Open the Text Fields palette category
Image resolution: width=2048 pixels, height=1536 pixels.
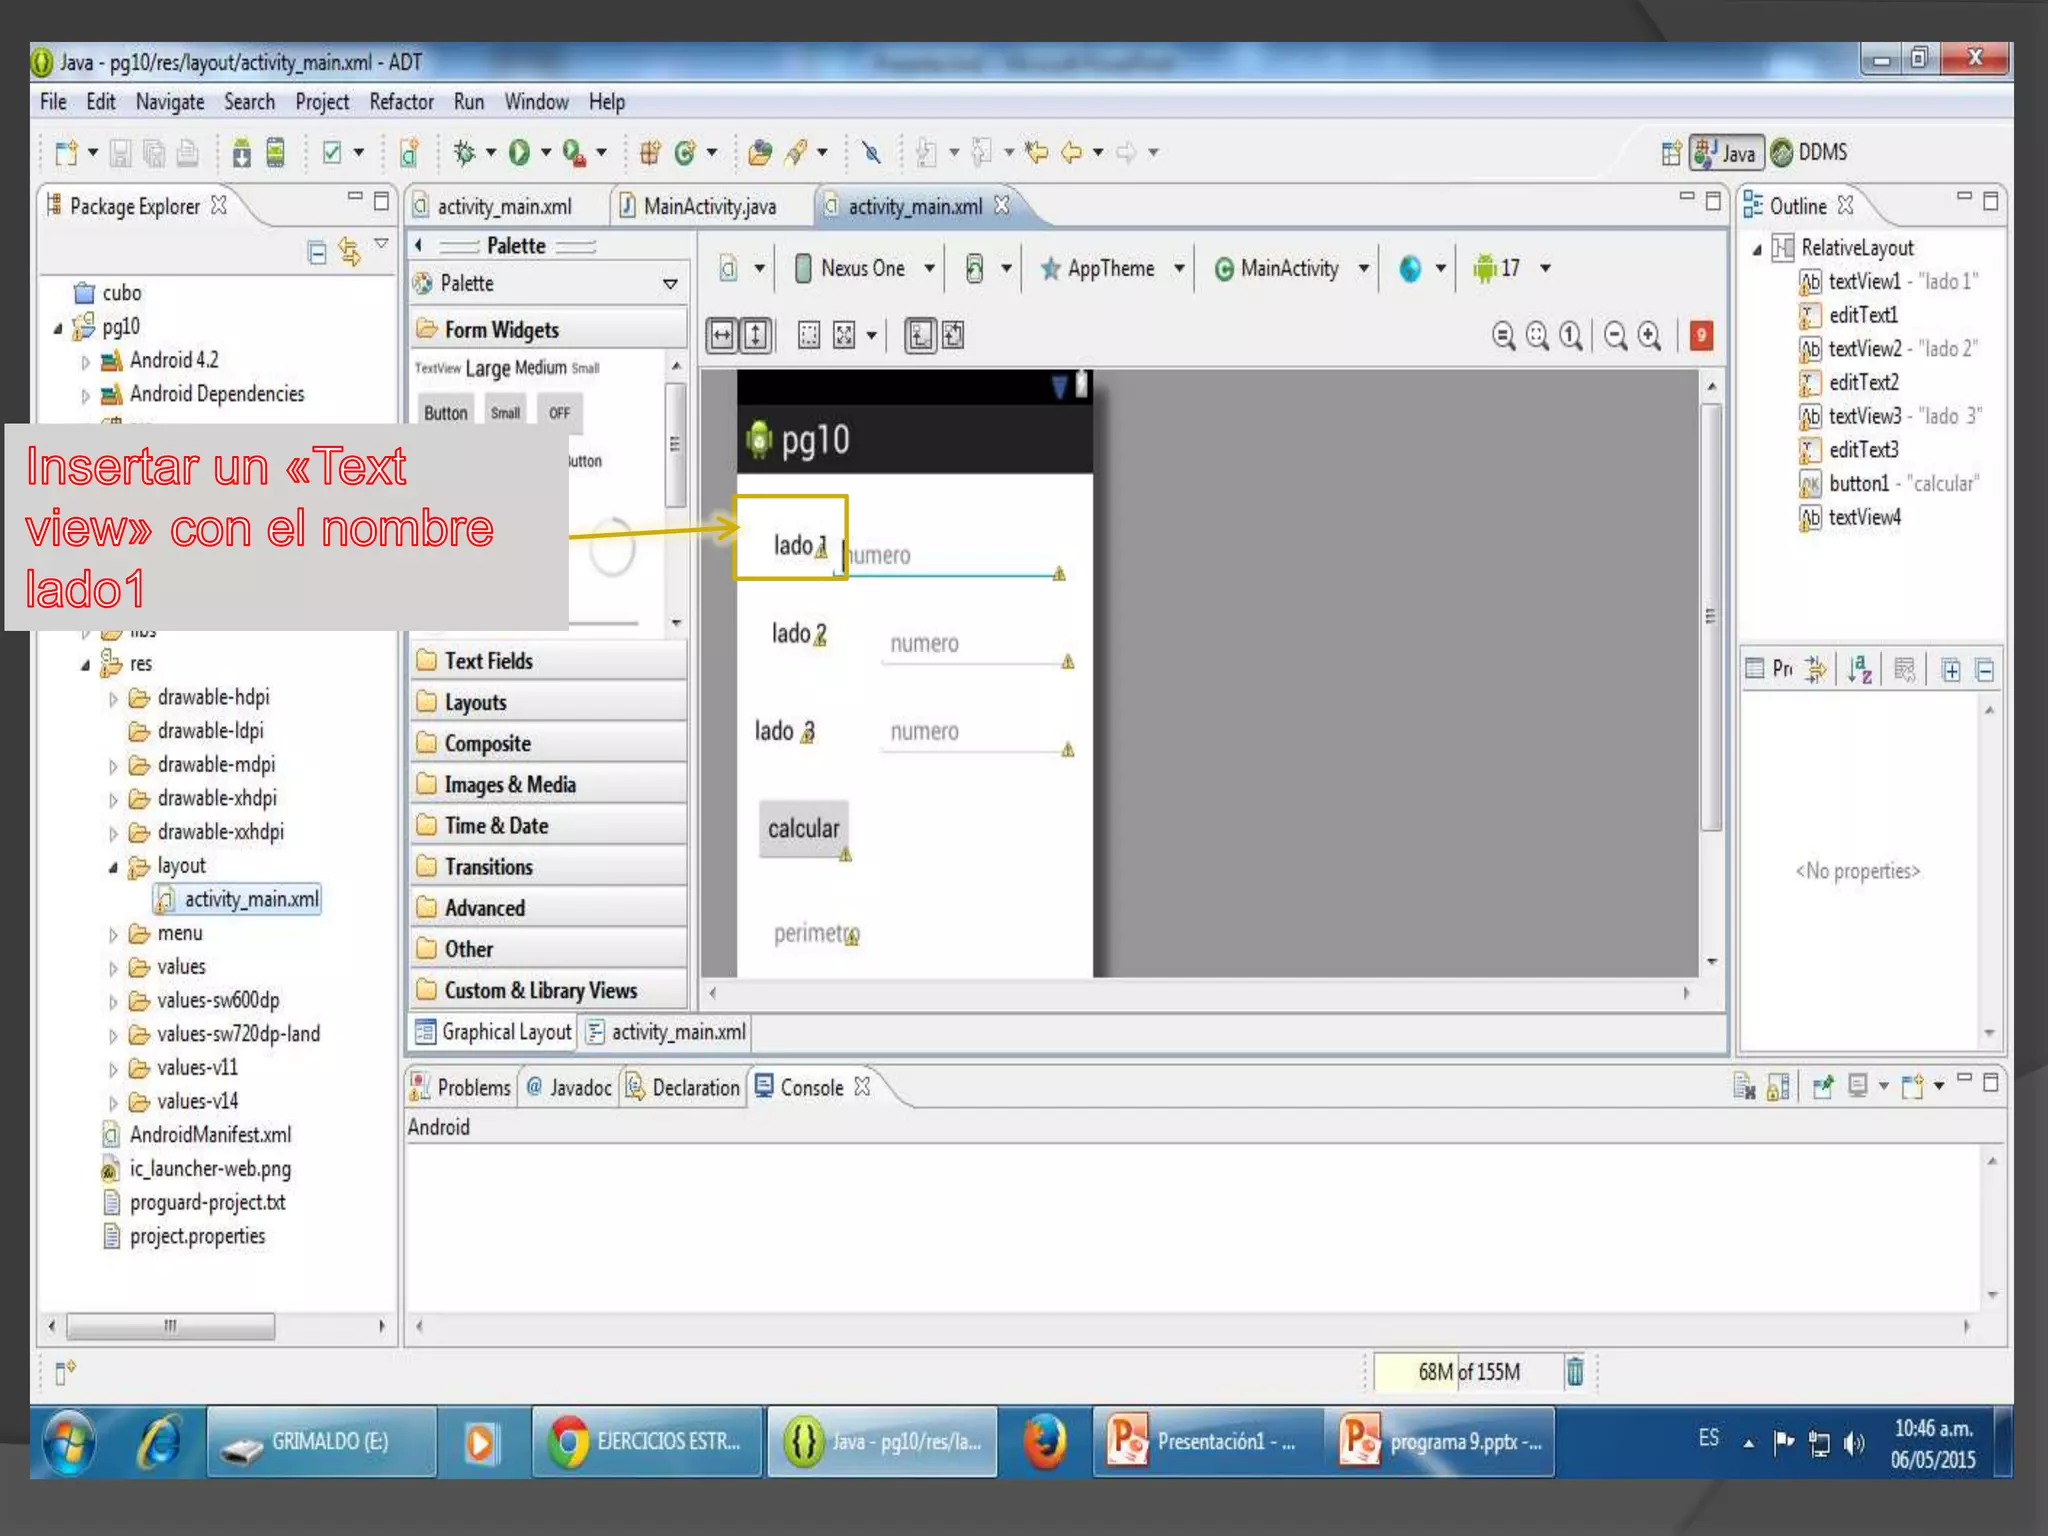point(488,661)
